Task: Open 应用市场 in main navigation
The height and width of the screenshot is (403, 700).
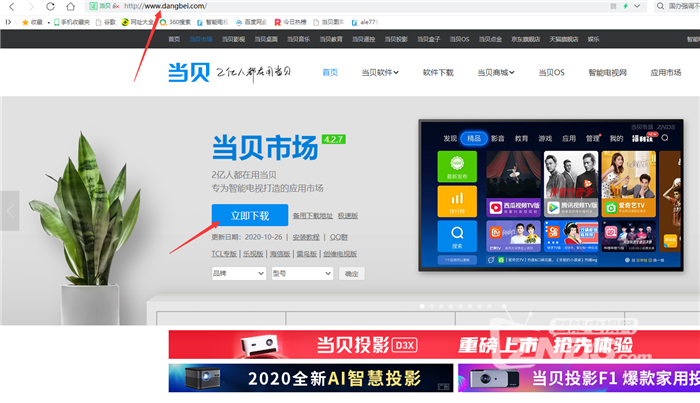Action: [x=666, y=72]
